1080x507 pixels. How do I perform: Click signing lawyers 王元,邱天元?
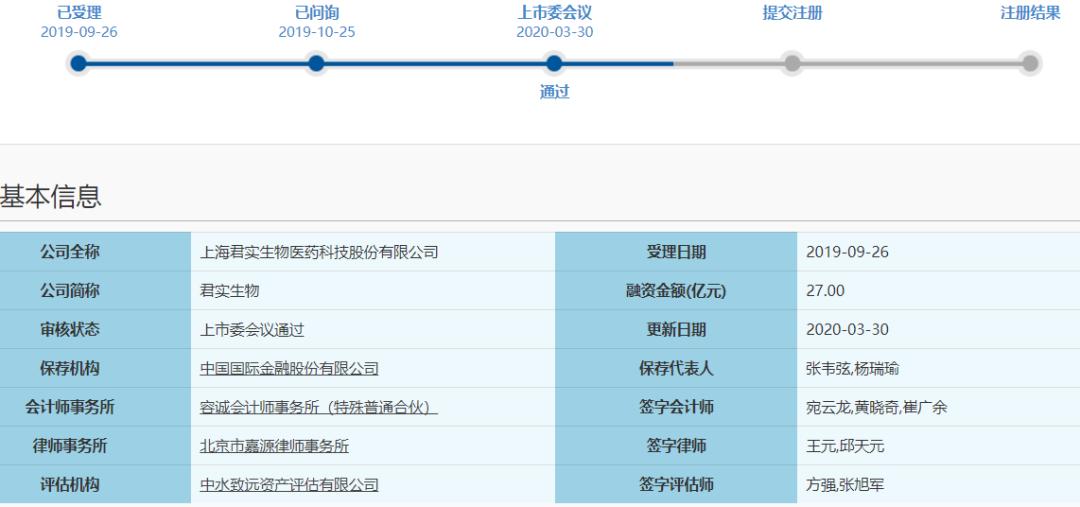point(845,446)
